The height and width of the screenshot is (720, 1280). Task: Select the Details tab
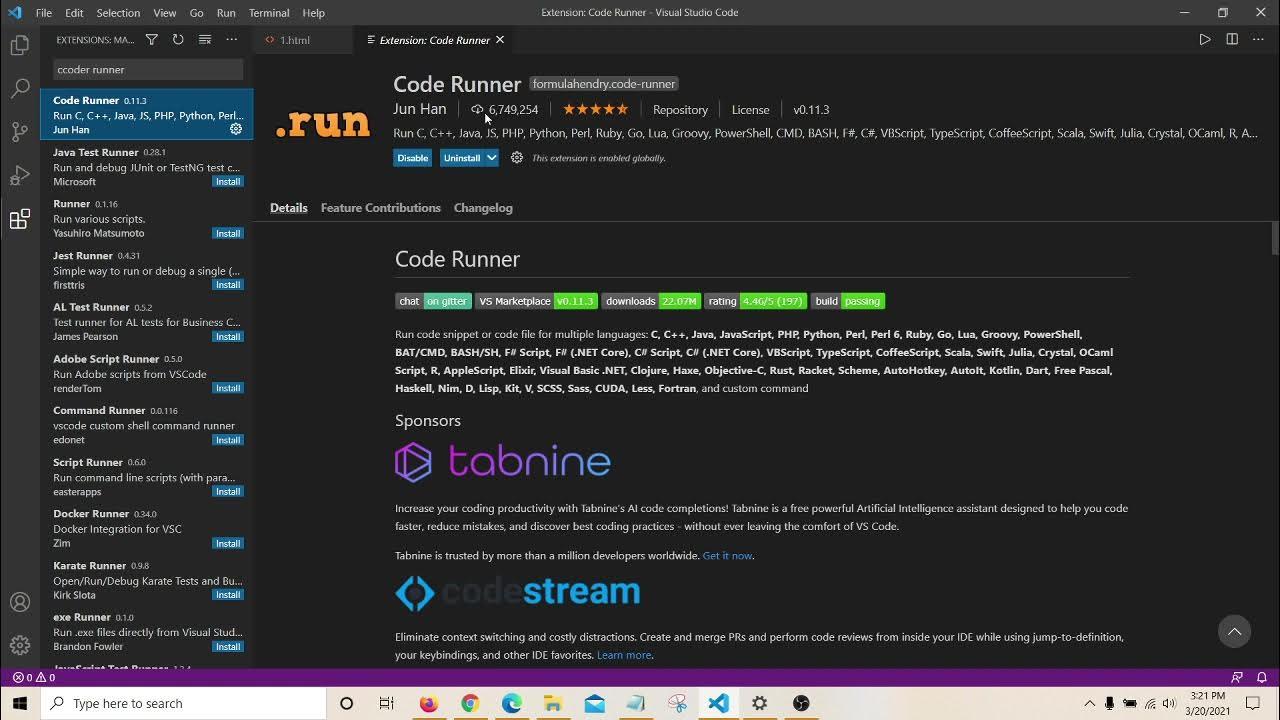pyautogui.click(x=289, y=208)
